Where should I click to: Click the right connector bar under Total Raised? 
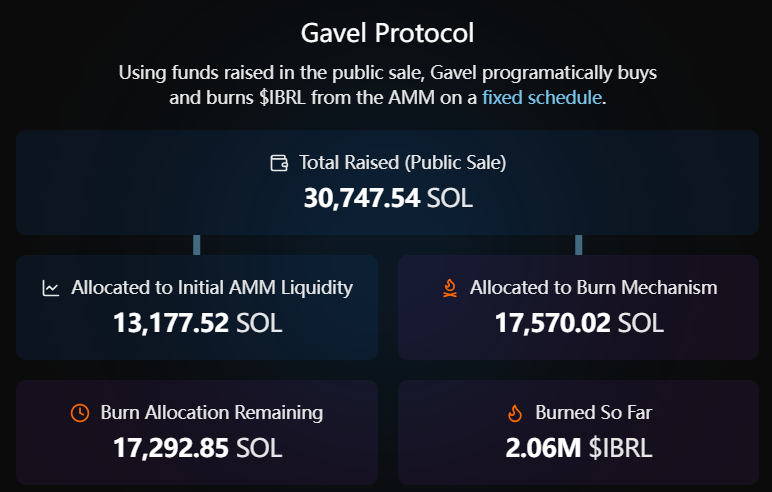(579, 245)
